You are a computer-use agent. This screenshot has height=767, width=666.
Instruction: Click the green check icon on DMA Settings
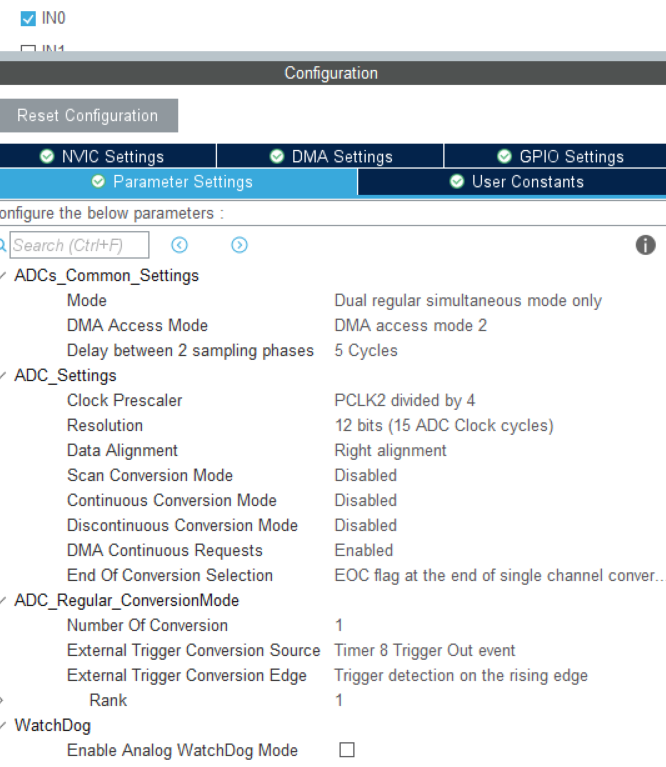click(x=277, y=157)
